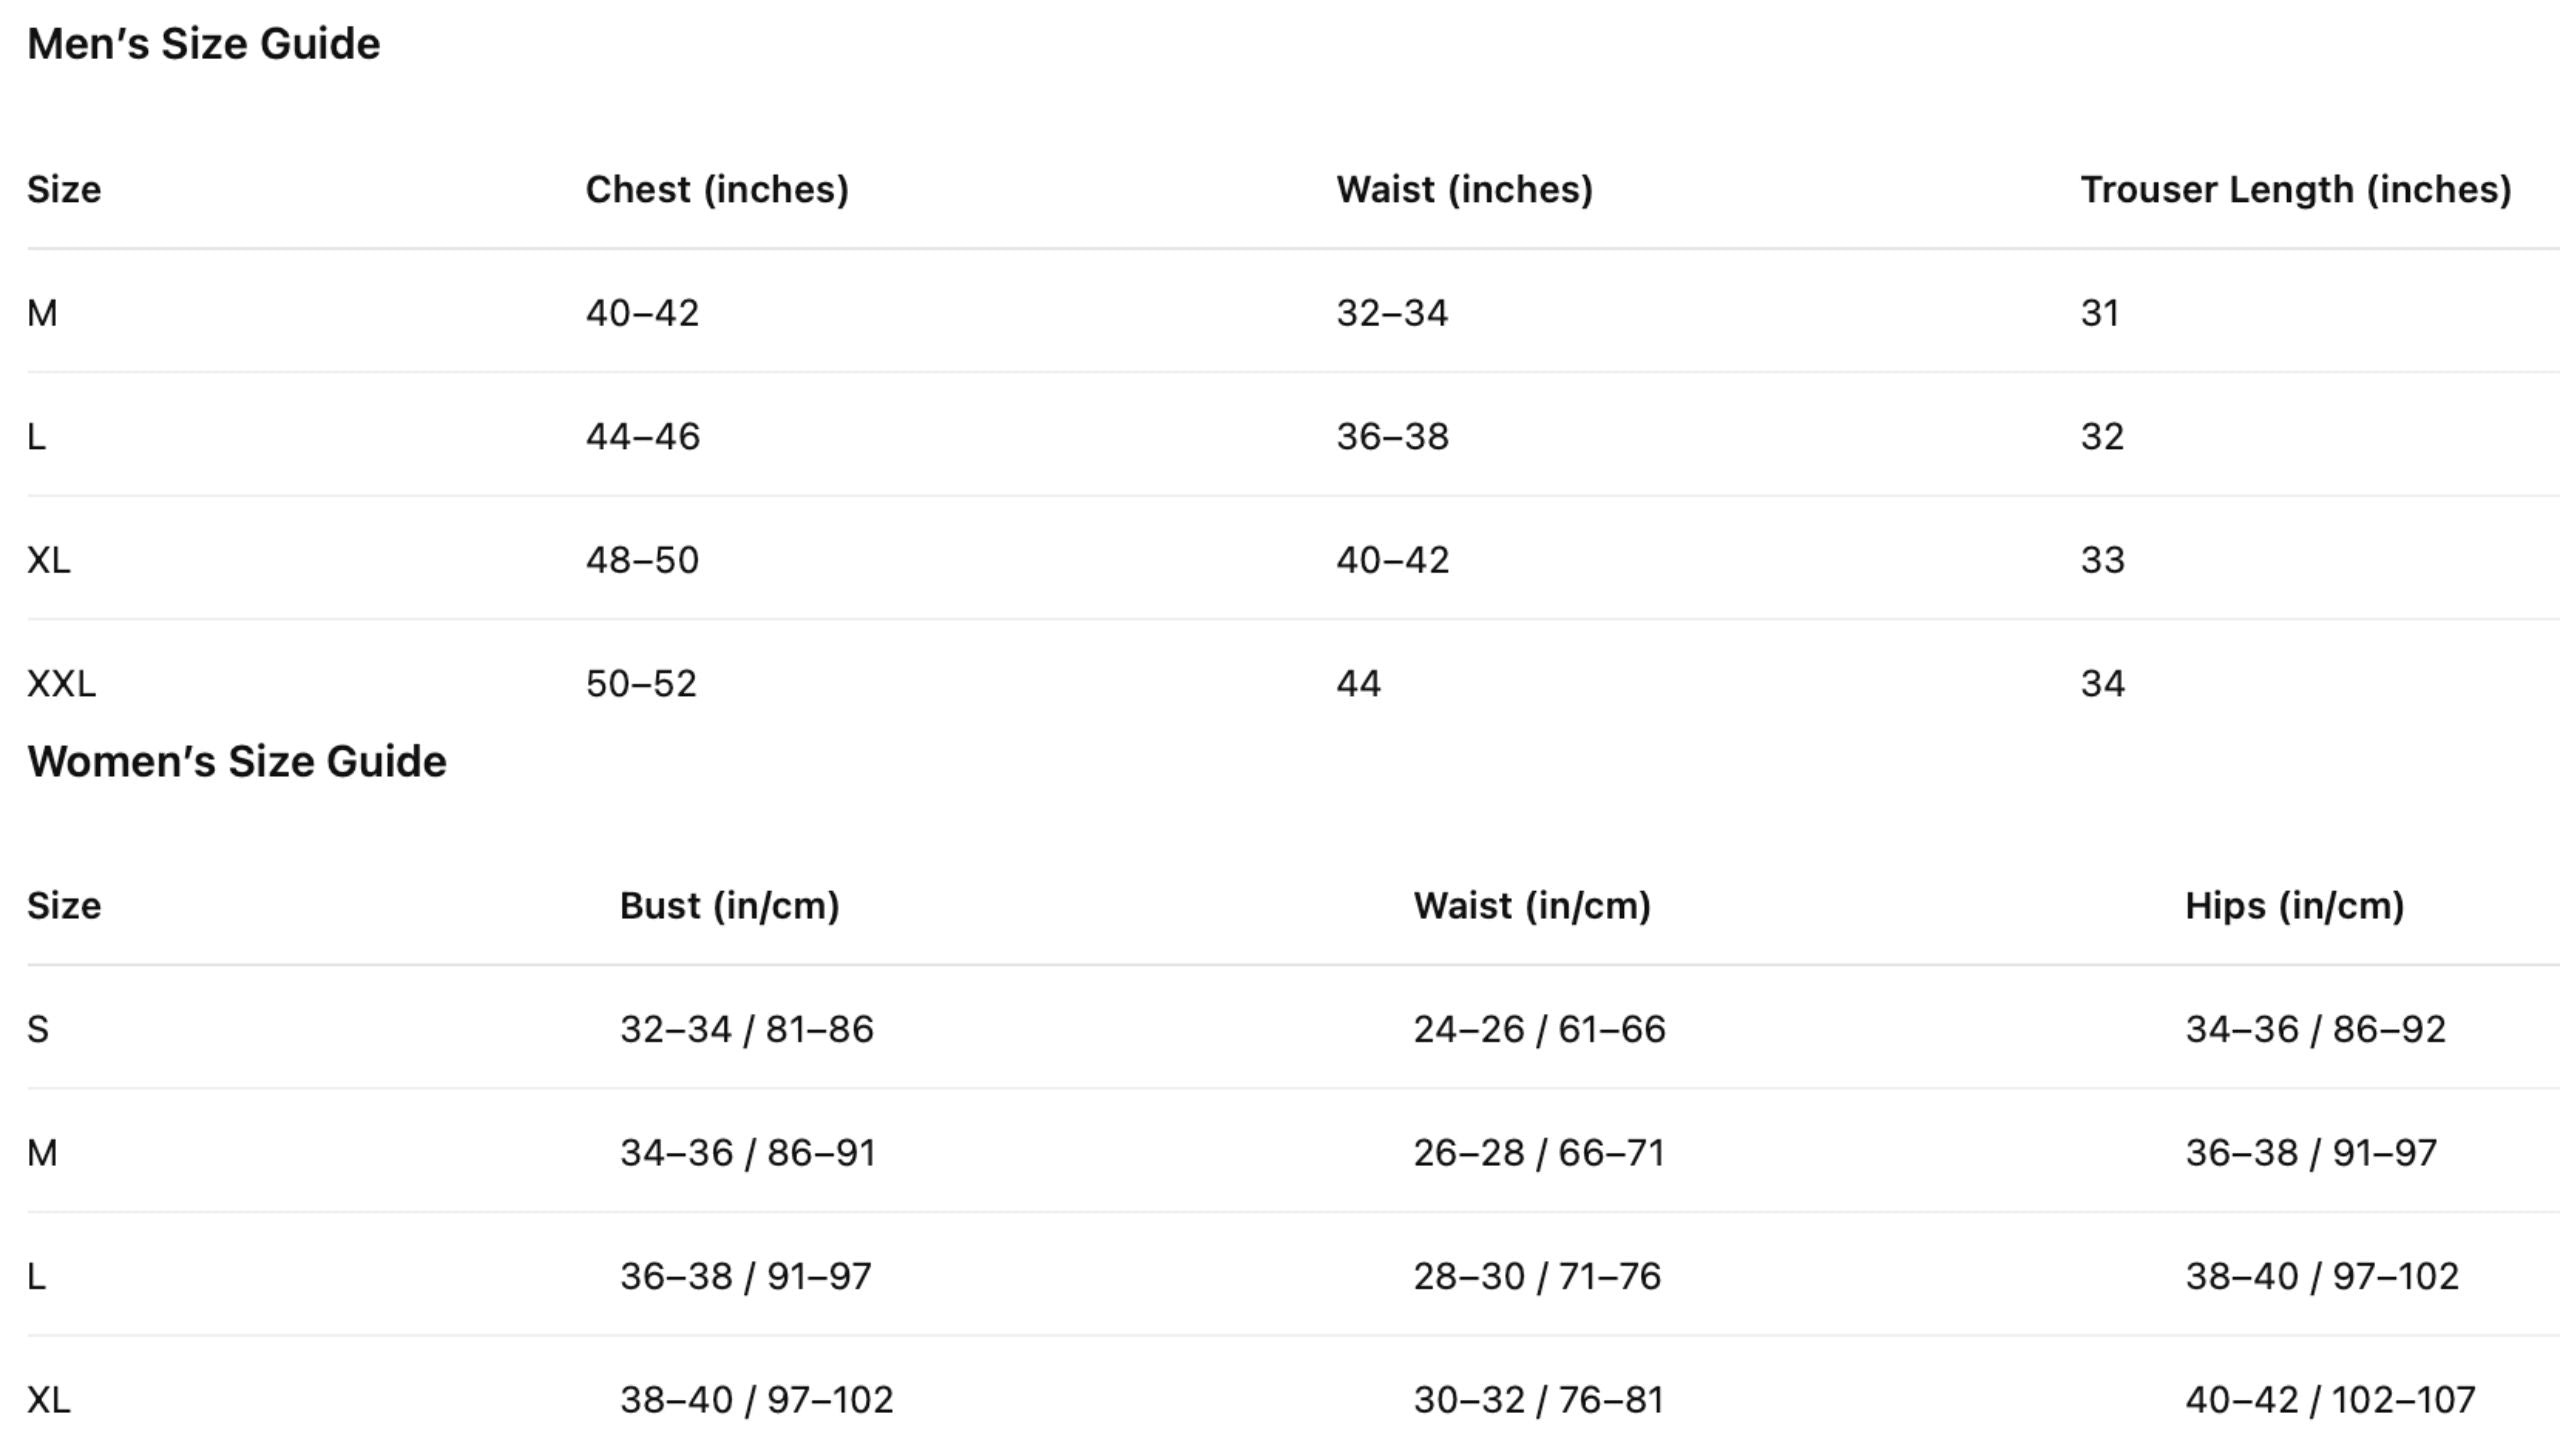The width and height of the screenshot is (2560, 1440).
Task: Click bust value 34–36 / 86–91
Action: click(748, 1153)
